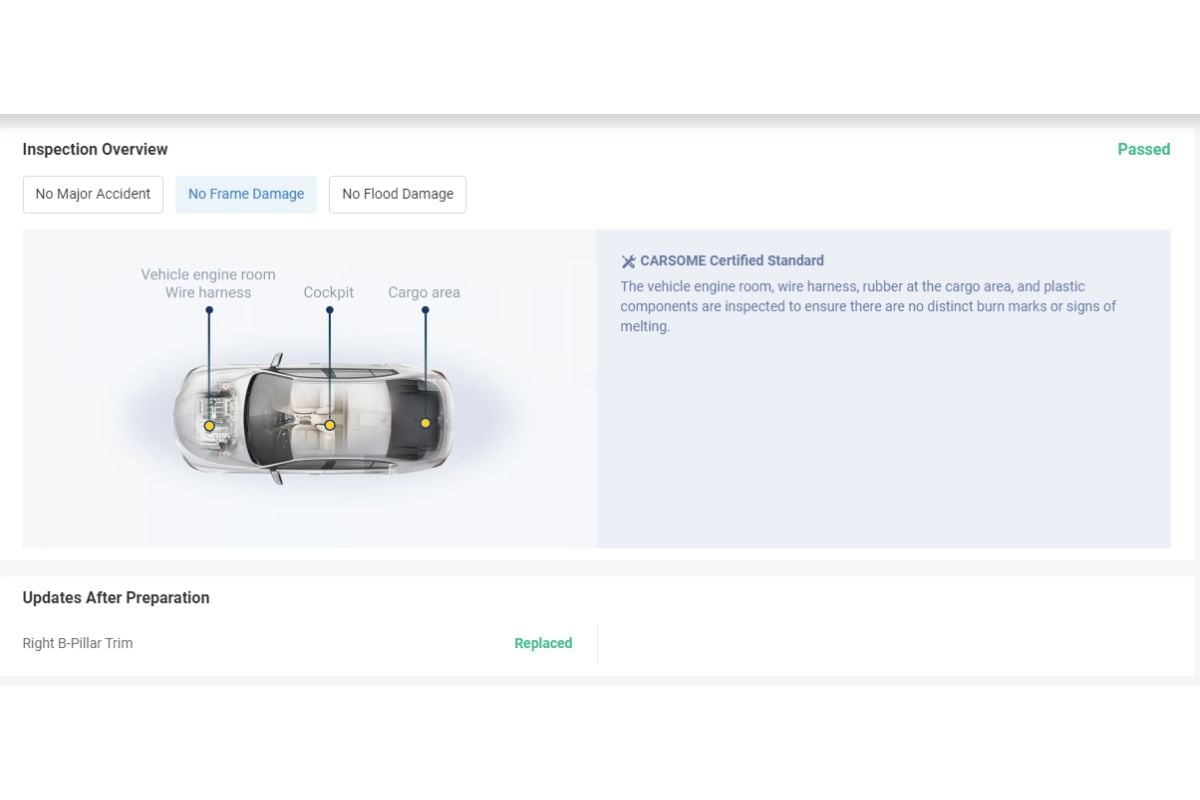Click the green Passed status text
This screenshot has height=800, width=1200.
(1143, 149)
